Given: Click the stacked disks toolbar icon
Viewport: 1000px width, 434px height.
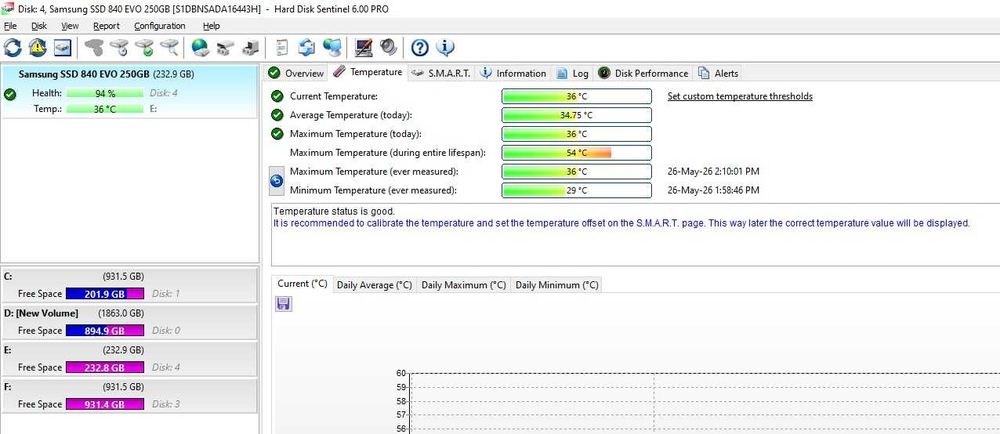Looking at the screenshot, I should (x=225, y=47).
